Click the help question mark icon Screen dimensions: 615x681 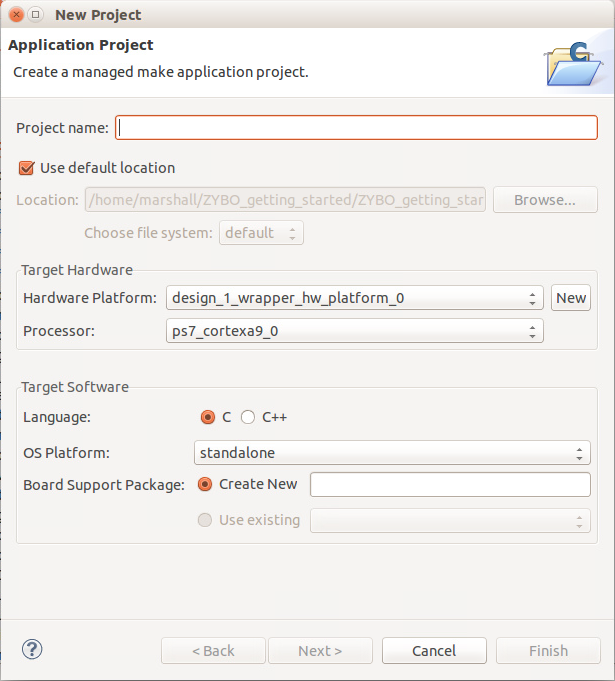(x=32, y=650)
